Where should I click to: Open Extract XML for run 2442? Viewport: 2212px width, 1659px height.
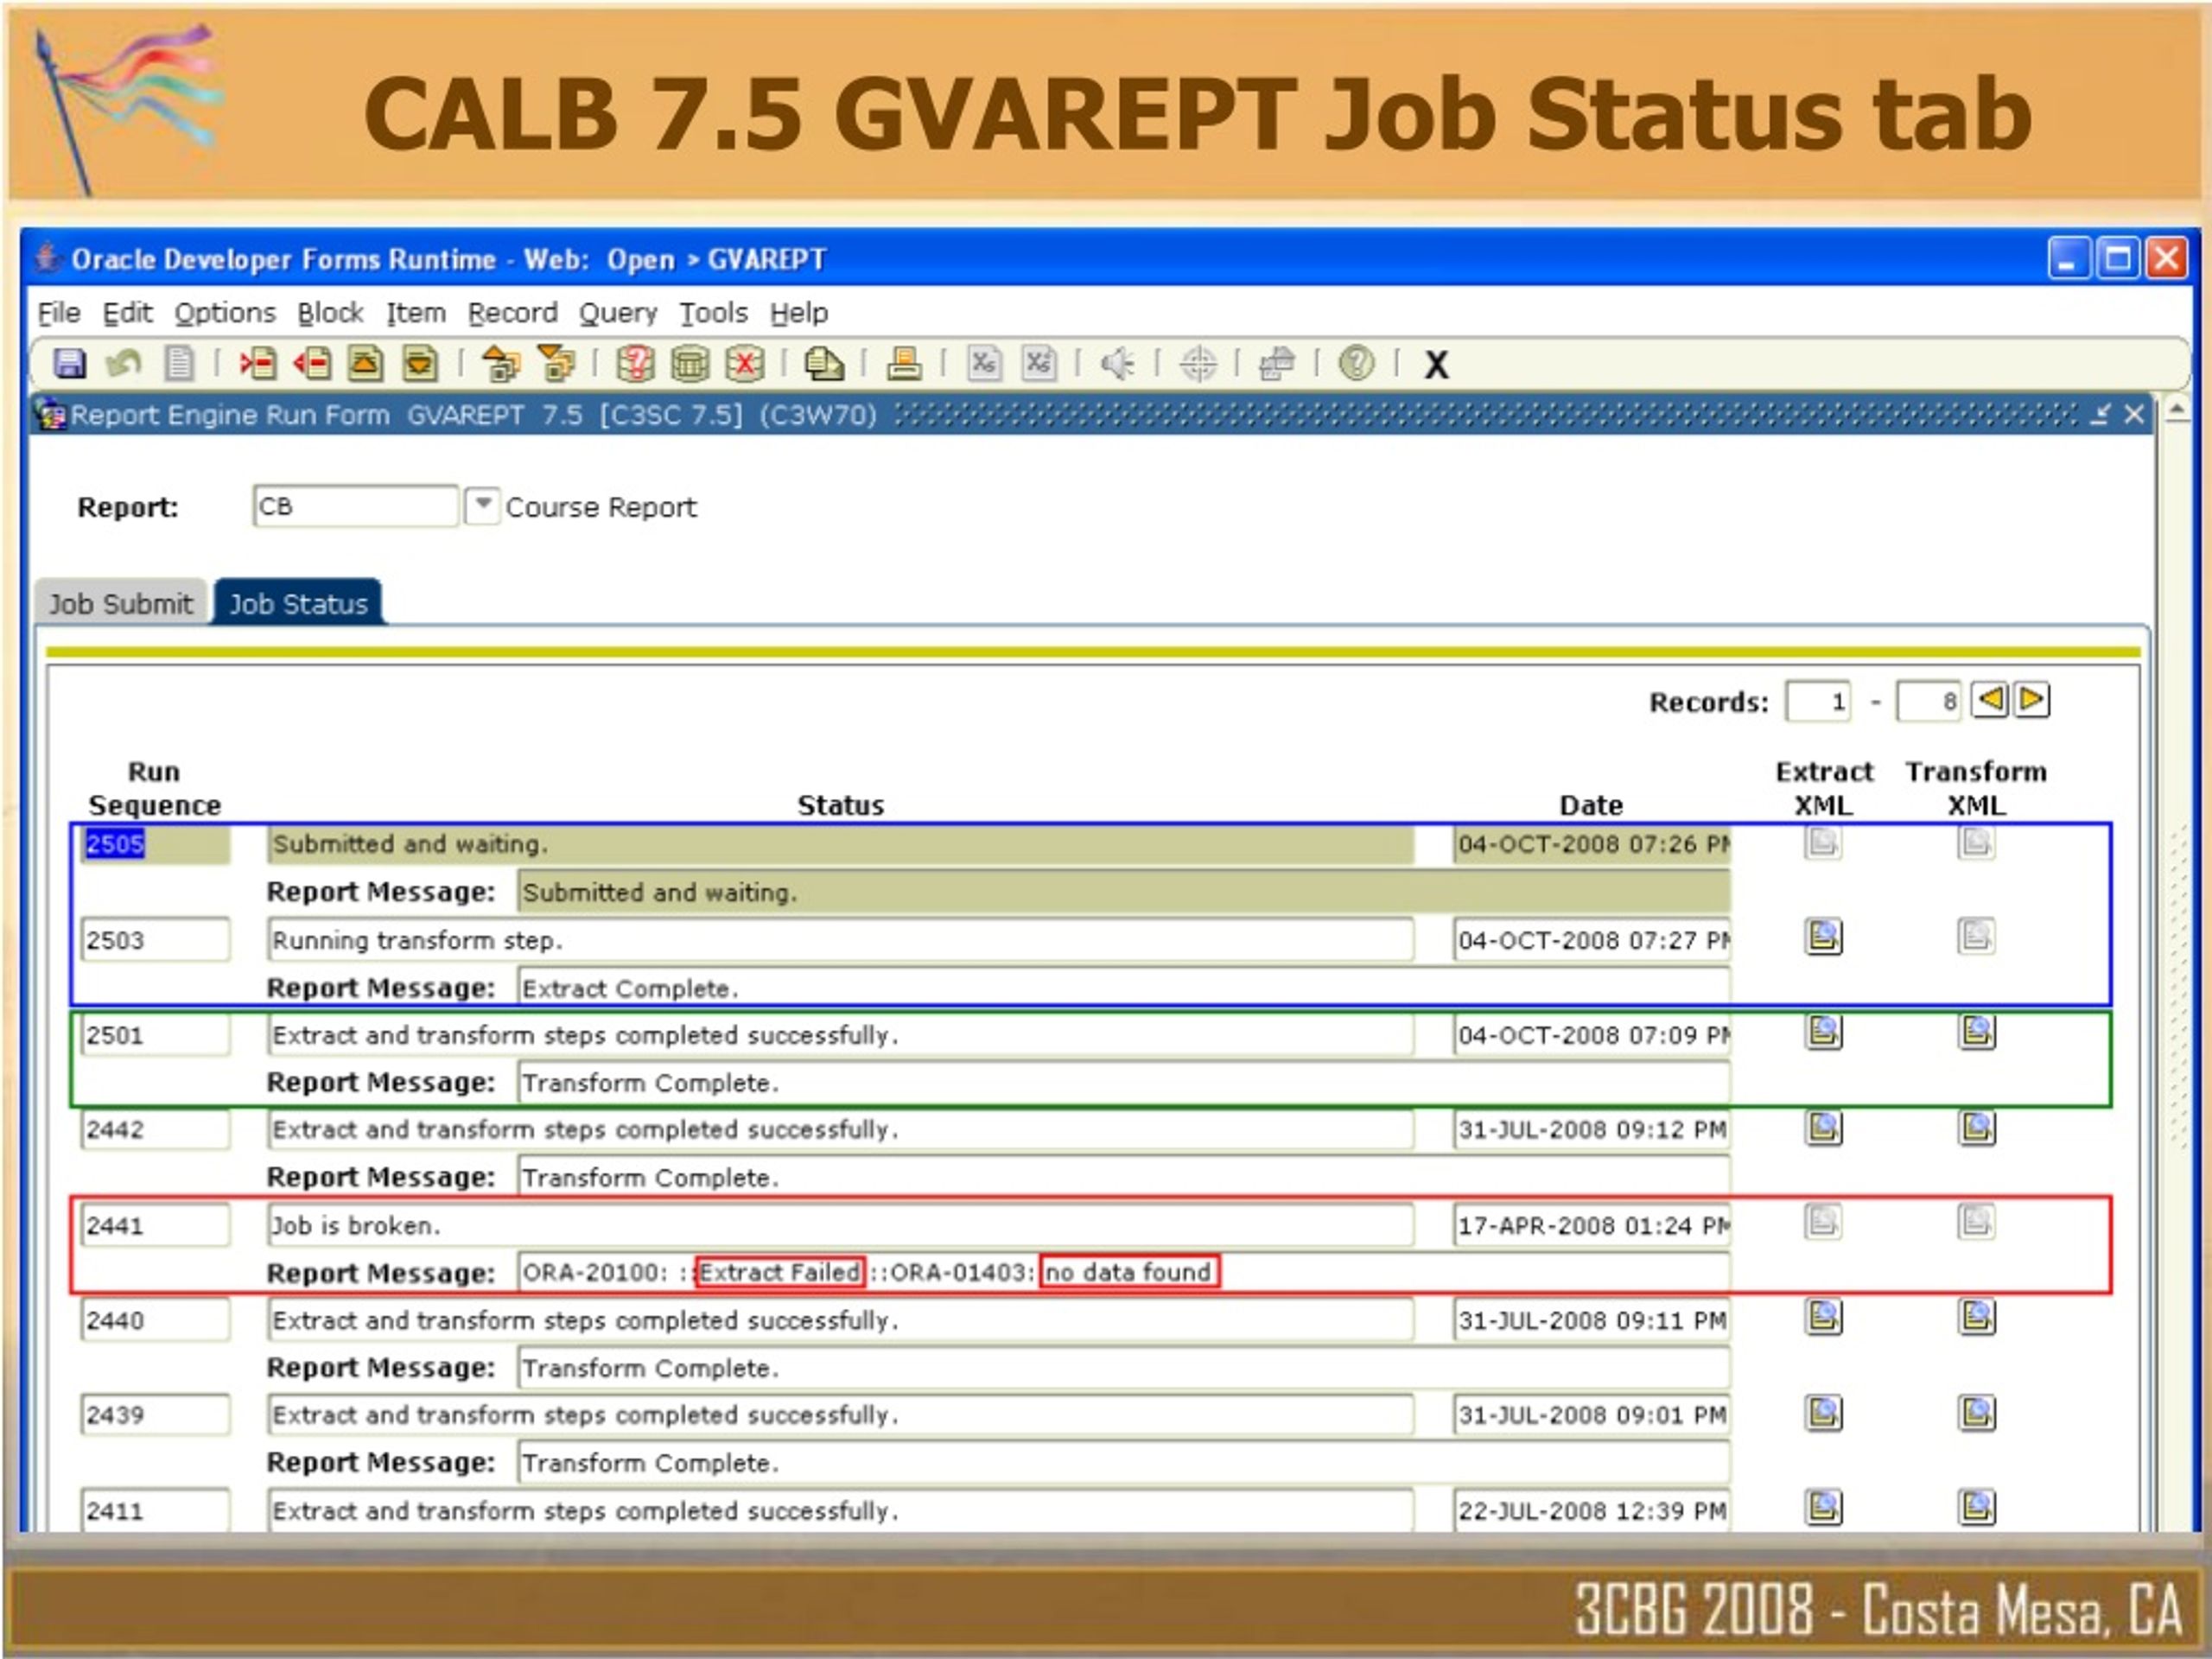click(x=1823, y=1127)
